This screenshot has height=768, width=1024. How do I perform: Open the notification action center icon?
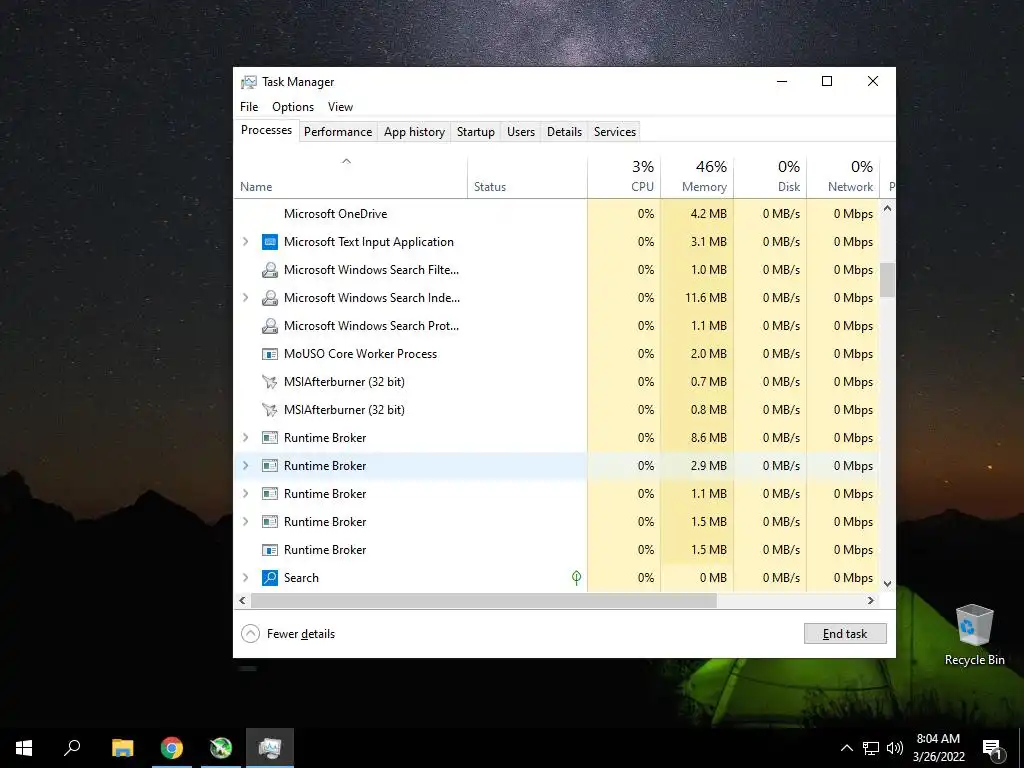coord(993,748)
